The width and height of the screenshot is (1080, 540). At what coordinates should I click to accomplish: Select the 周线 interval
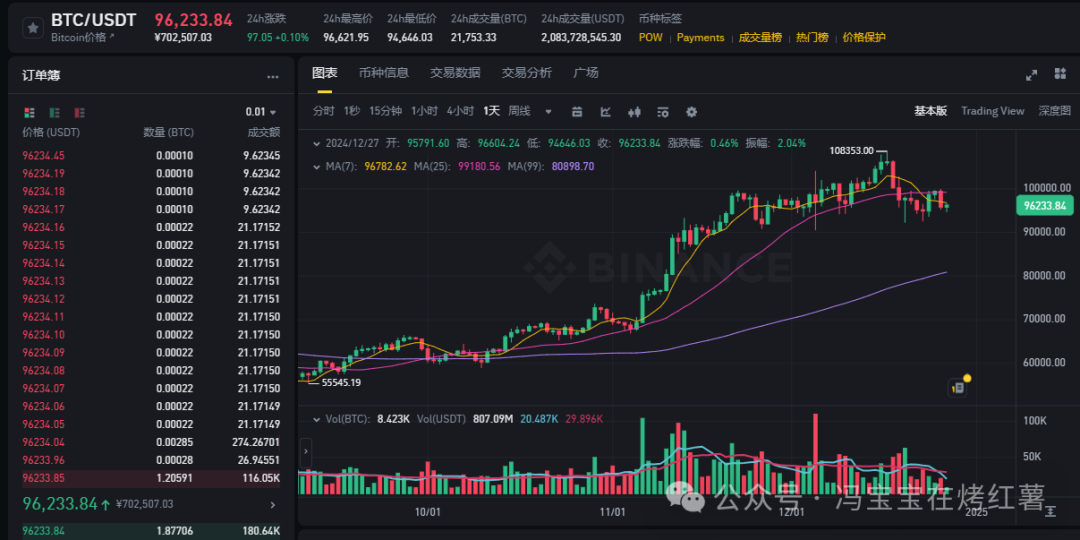pyautogui.click(x=519, y=111)
